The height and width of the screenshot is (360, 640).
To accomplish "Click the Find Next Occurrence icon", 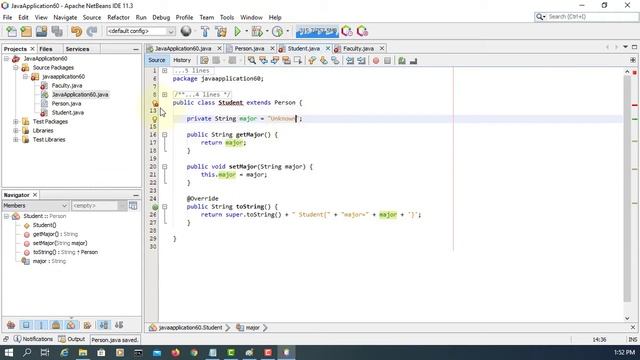I will pos(275,60).
